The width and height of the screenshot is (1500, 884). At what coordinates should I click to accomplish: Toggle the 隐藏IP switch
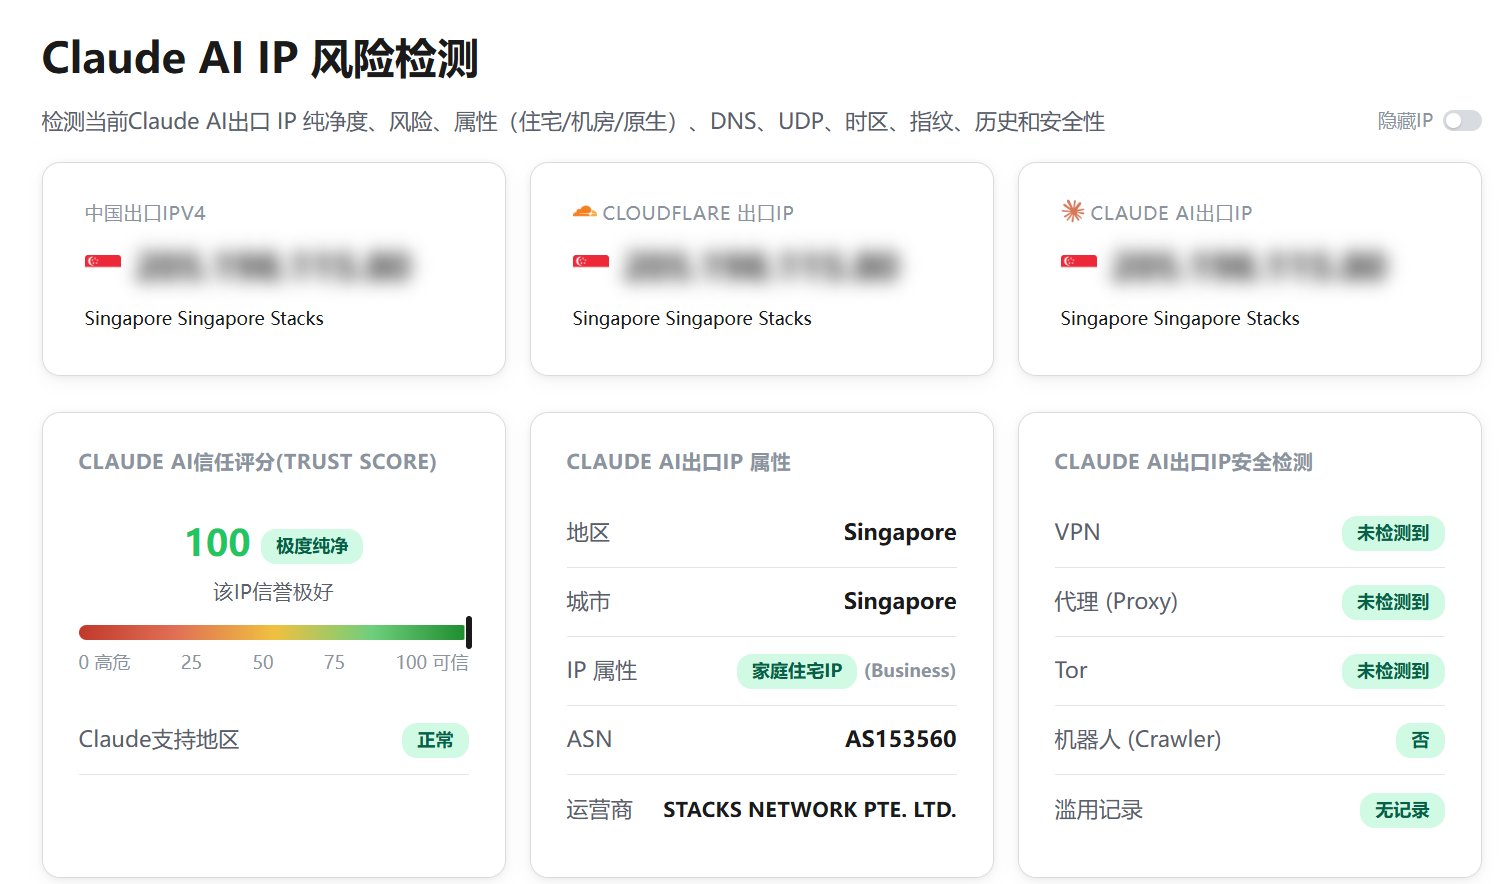(x=1462, y=121)
